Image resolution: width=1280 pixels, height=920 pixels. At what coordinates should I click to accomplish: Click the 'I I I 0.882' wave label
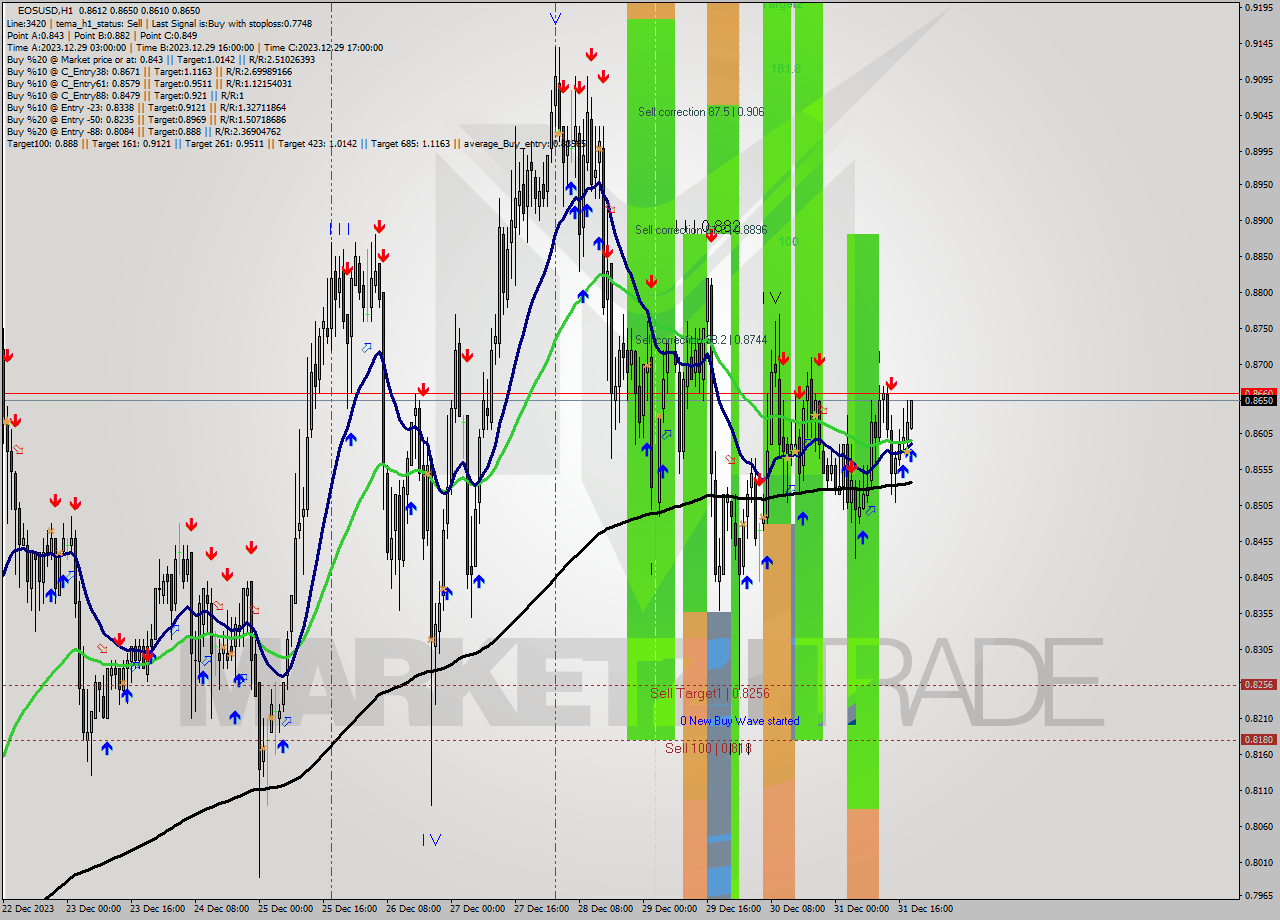708,227
